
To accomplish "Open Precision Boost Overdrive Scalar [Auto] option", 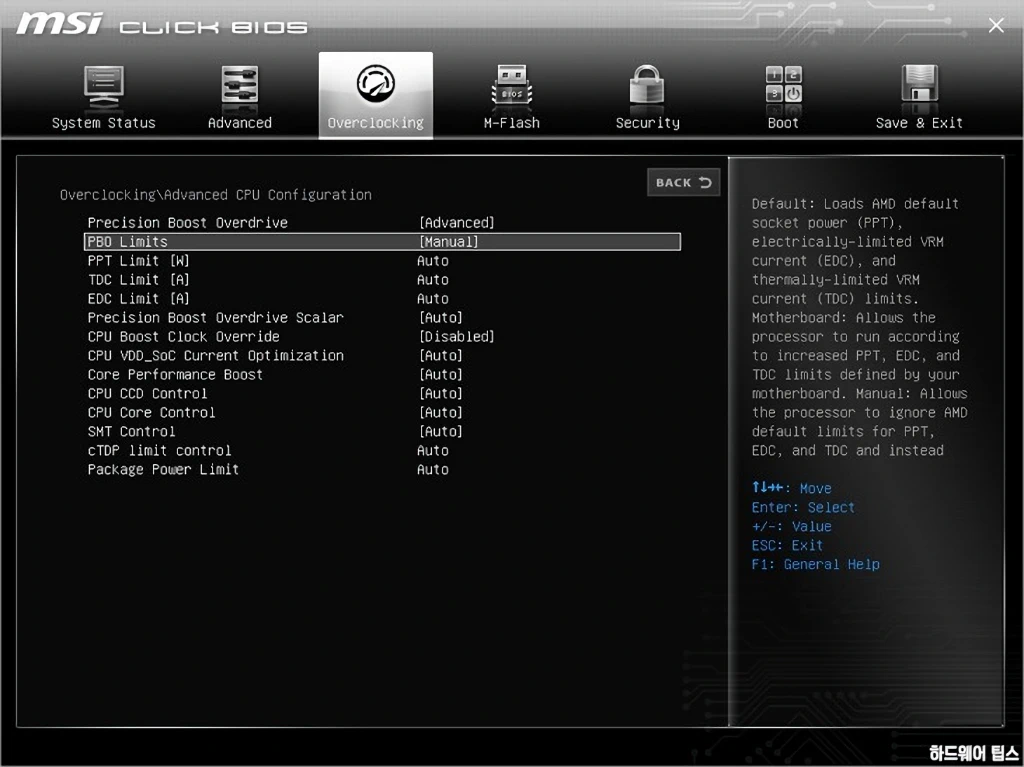I will pyautogui.click(x=441, y=318).
